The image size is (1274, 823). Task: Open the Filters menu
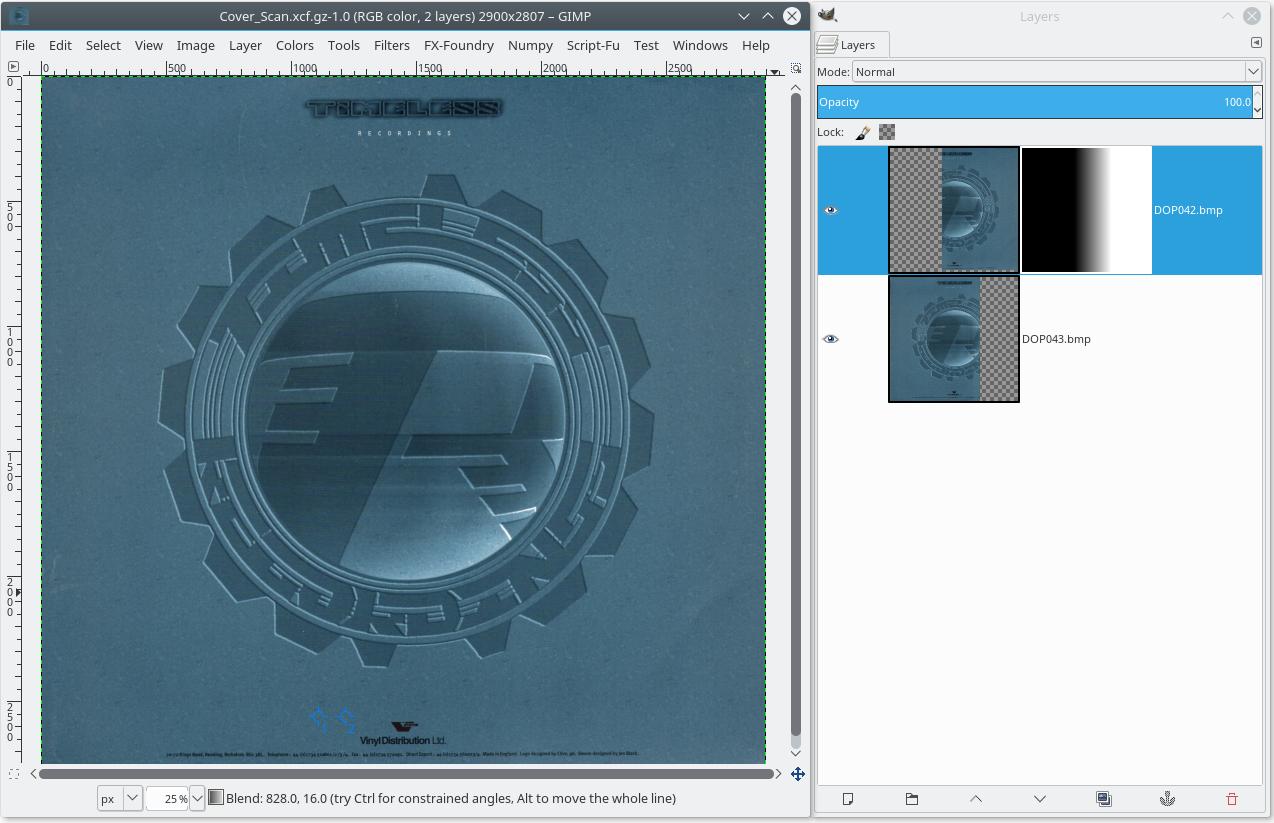pos(391,45)
